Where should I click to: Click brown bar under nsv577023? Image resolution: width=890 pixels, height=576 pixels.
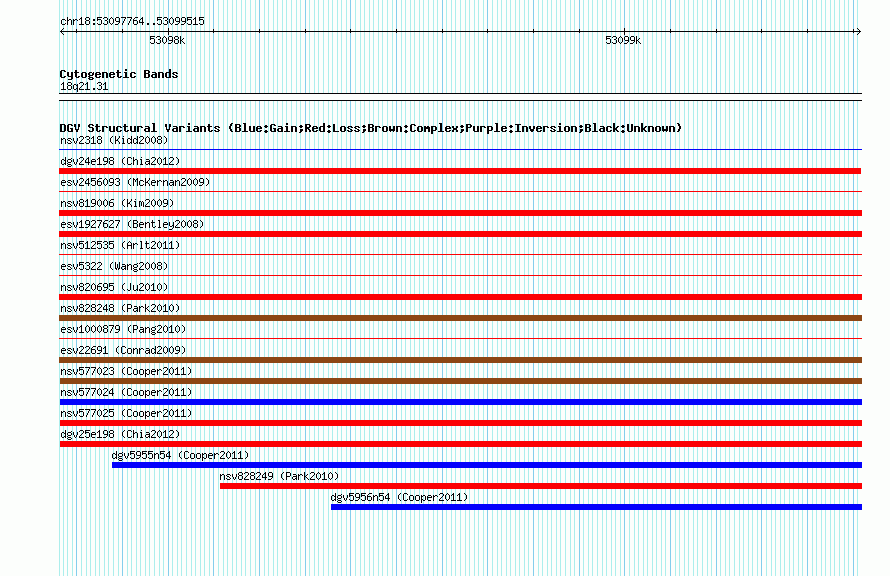pos(460,381)
